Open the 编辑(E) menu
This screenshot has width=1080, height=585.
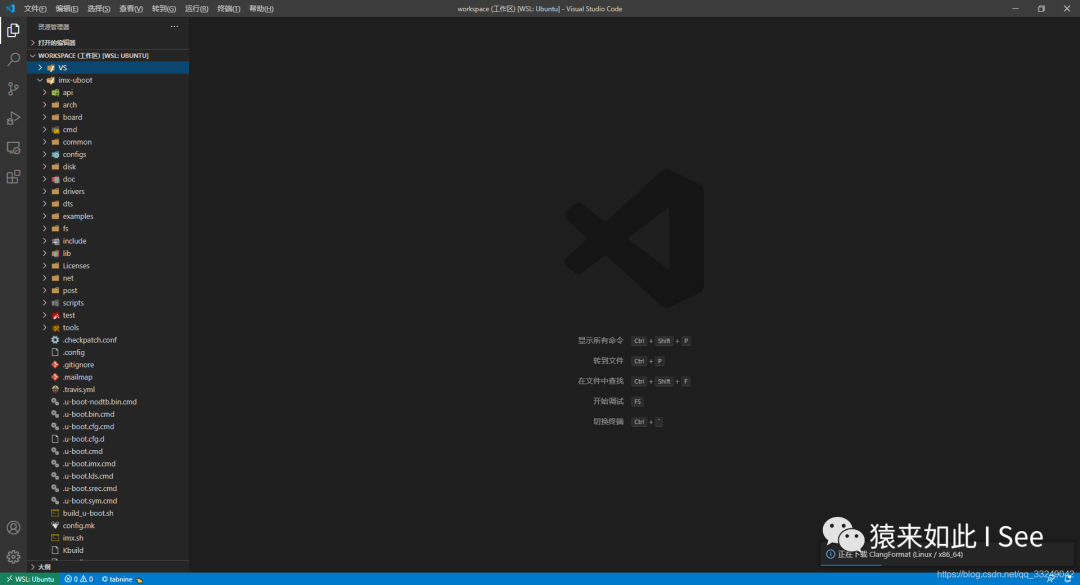click(67, 9)
